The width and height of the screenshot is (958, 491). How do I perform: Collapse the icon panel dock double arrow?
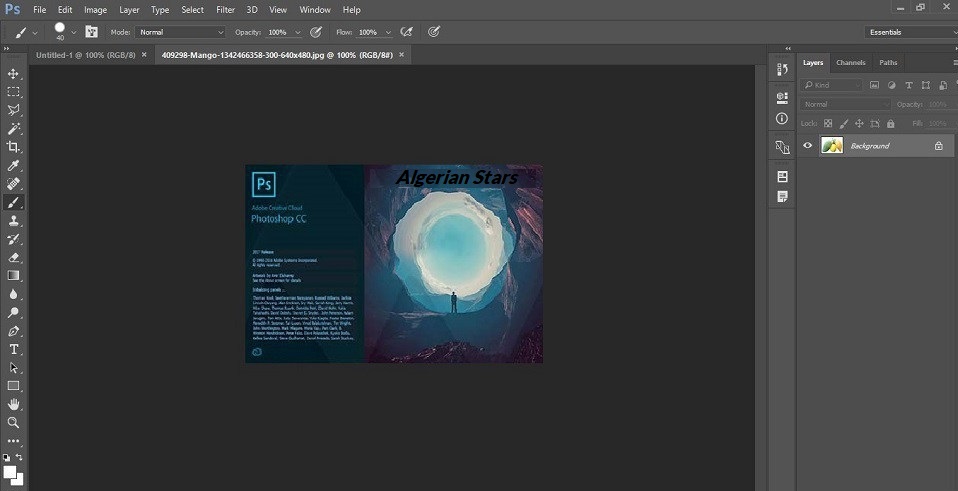click(788, 48)
